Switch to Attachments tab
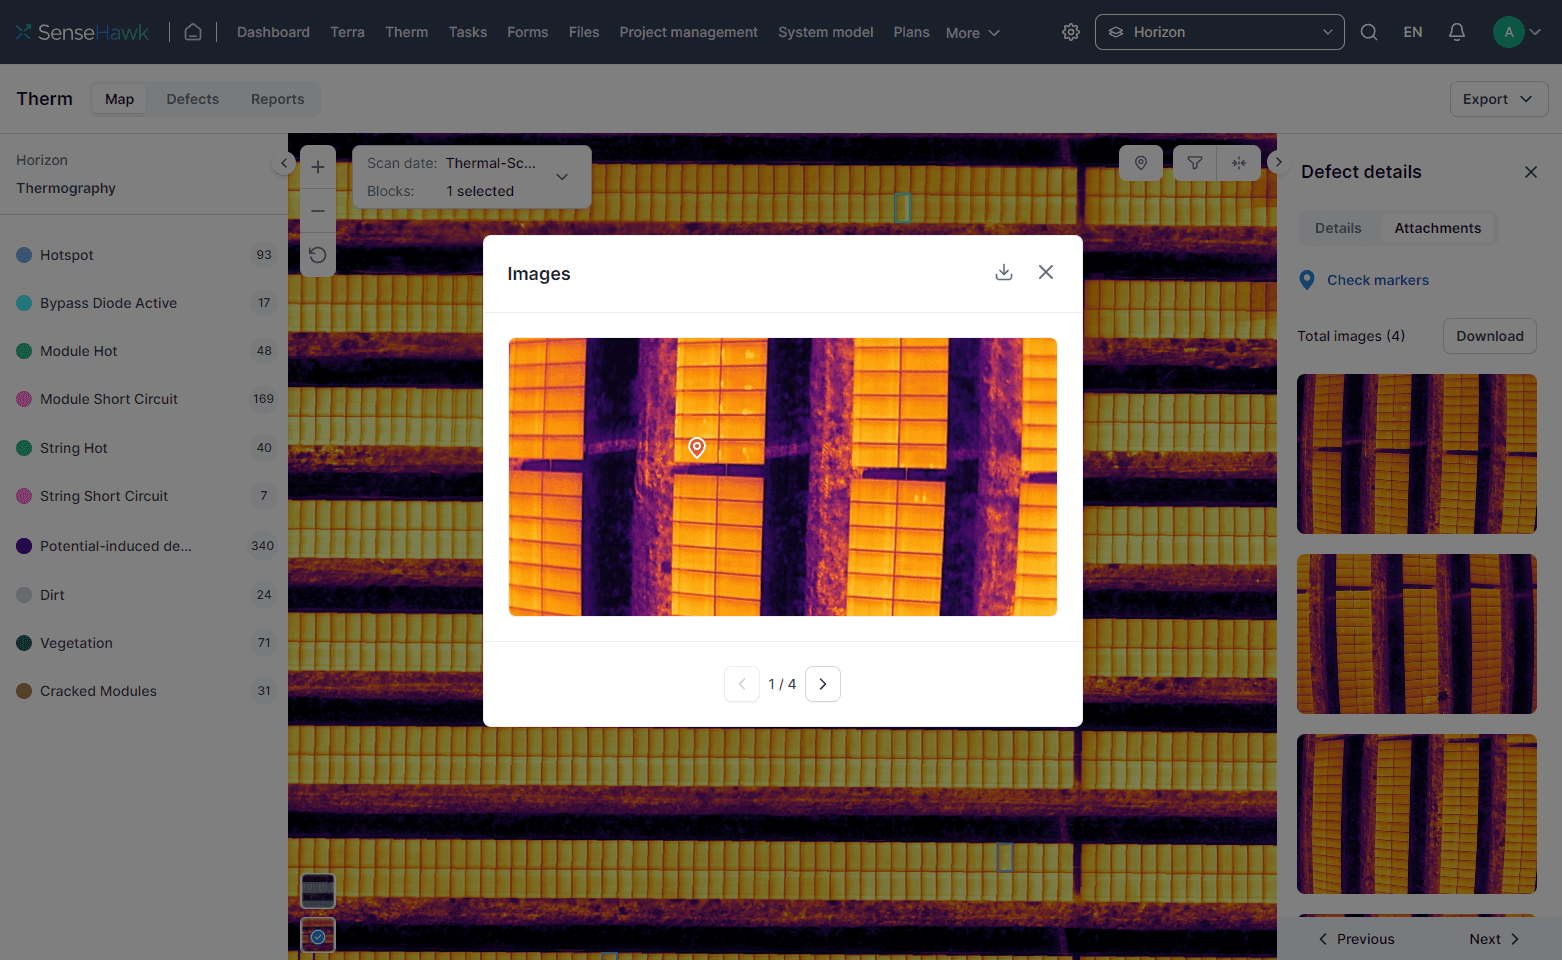Viewport: 1562px width, 960px height. (x=1438, y=228)
